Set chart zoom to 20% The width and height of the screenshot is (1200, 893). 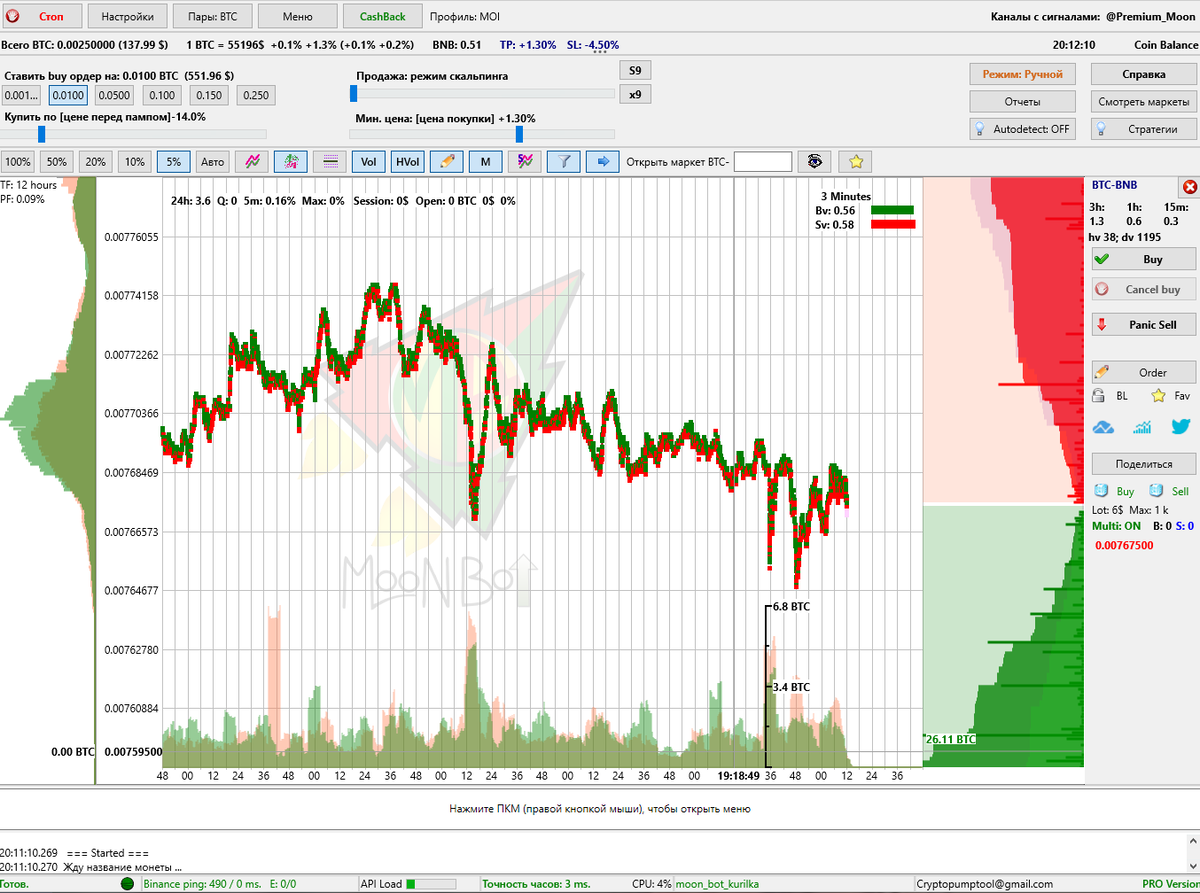point(96,161)
